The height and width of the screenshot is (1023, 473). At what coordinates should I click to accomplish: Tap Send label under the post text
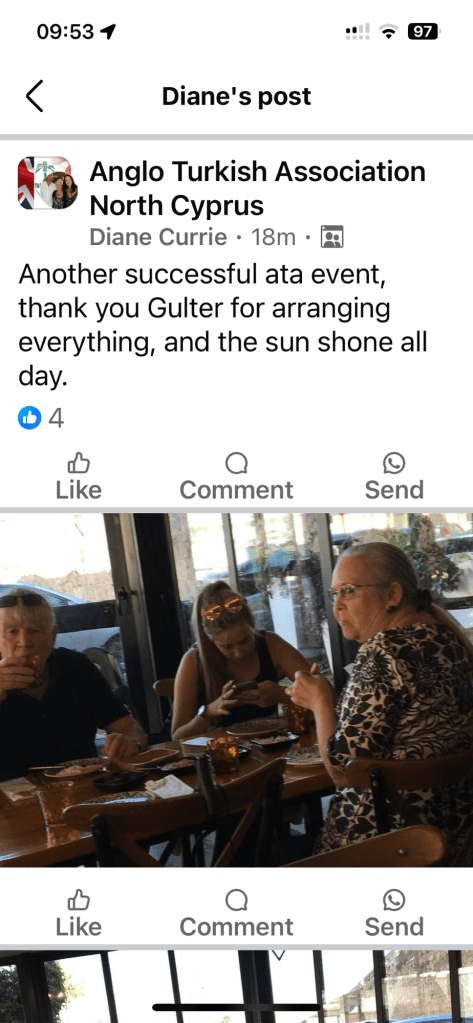394,489
